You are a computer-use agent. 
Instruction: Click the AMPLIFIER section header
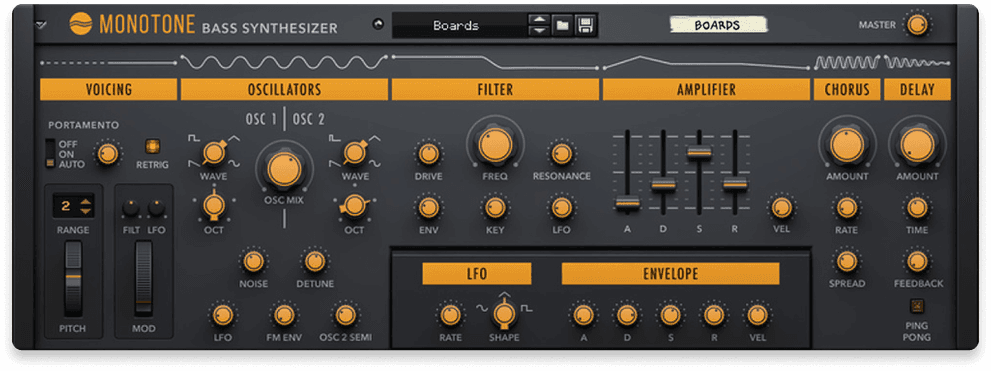(x=707, y=89)
